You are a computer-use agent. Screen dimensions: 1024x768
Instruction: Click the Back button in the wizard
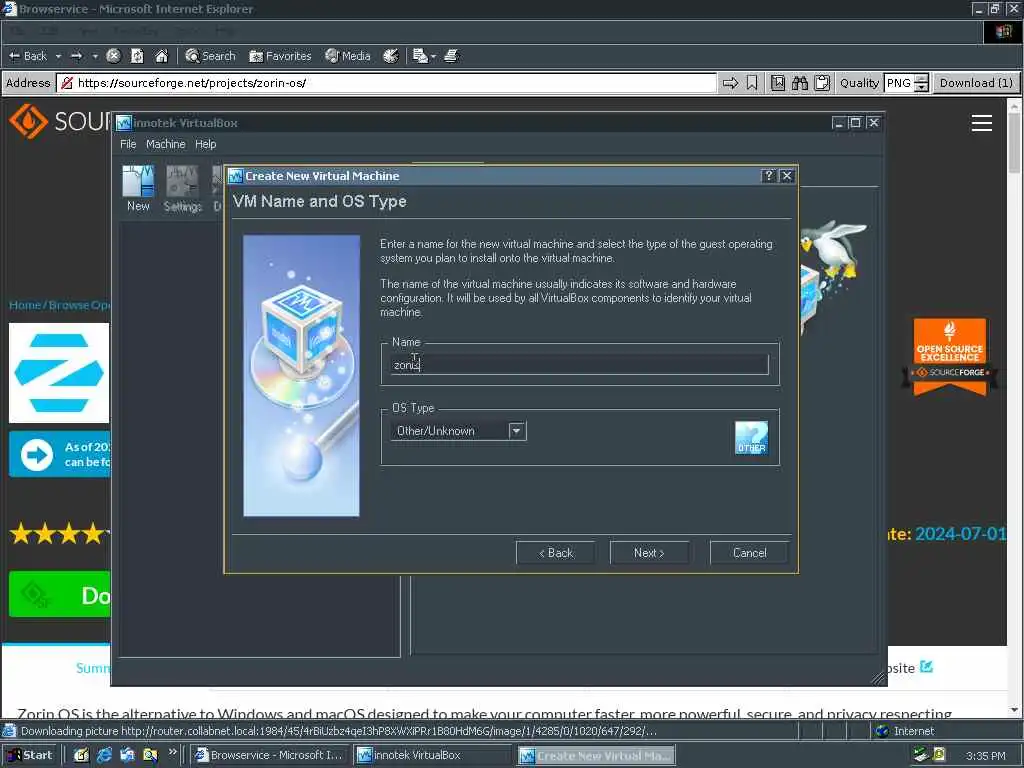pyautogui.click(x=555, y=552)
